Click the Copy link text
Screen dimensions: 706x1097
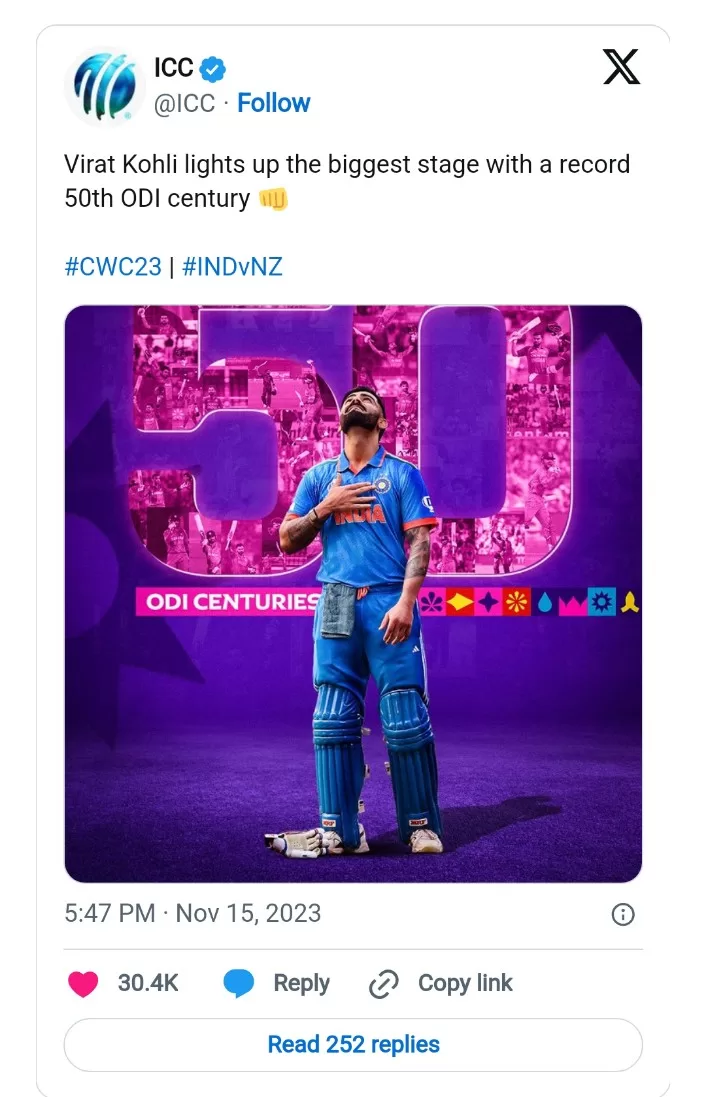pos(465,984)
